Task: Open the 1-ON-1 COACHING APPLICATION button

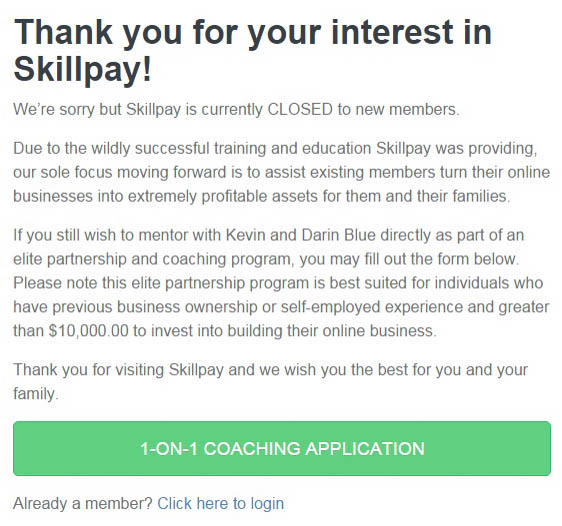Action: (x=282, y=448)
